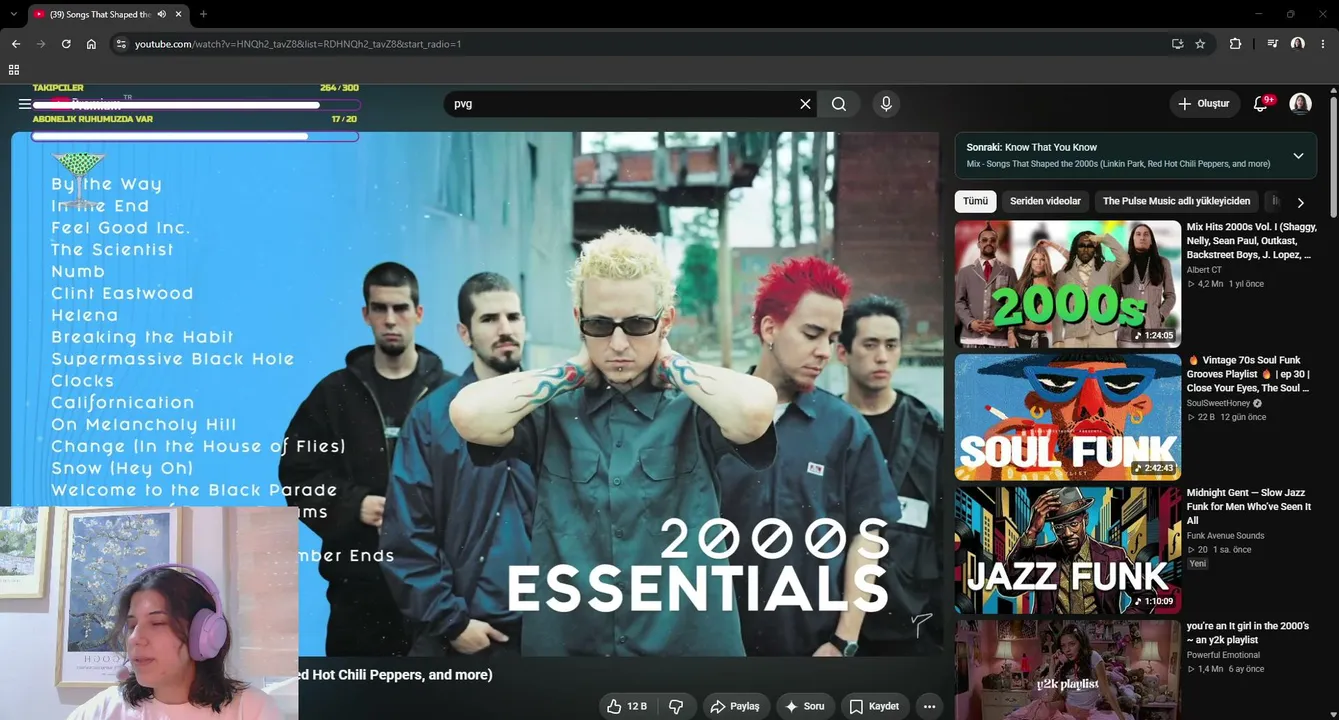
Task: Visit the Powerful Emotional channel
Action: [1225, 655]
